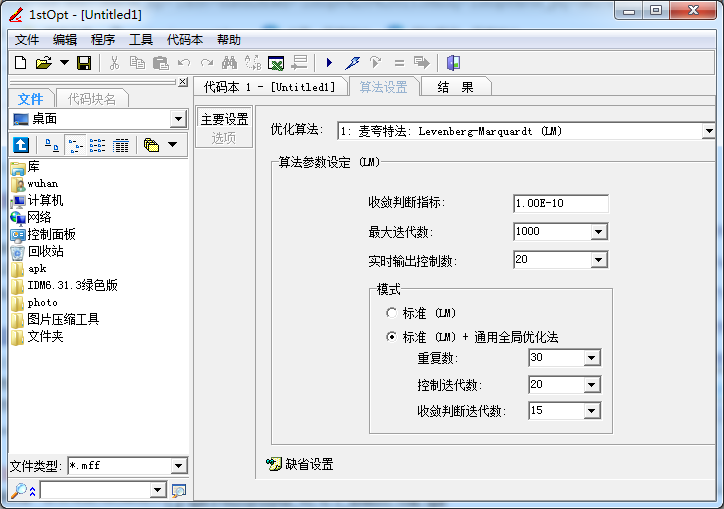The image size is (724, 509).
Task: Open the 帮助 menu
Action: (x=229, y=40)
